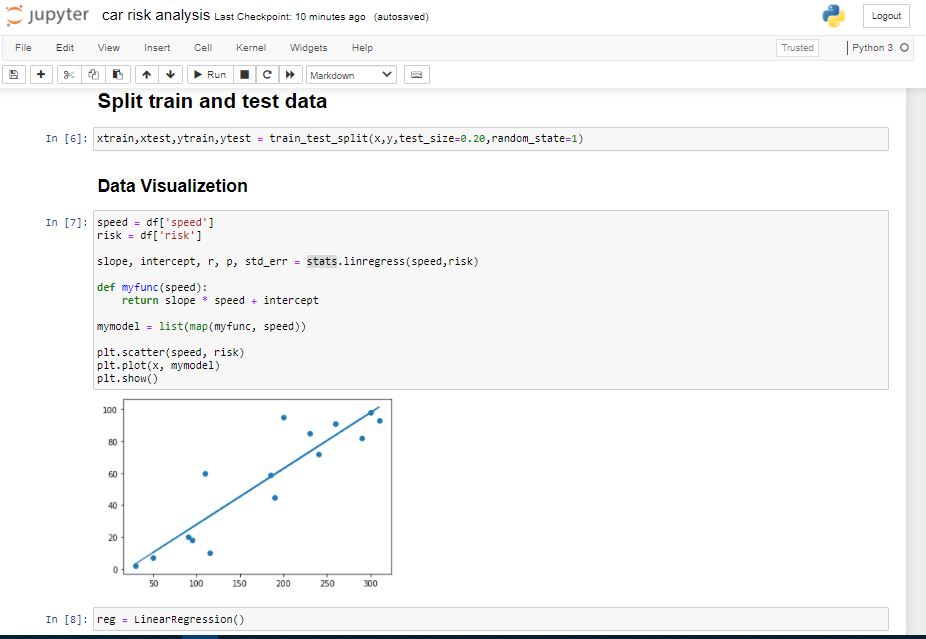Viewport: 926px width, 639px height.
Task: Click into the train_test_split code cell
Action: (490, 139)
